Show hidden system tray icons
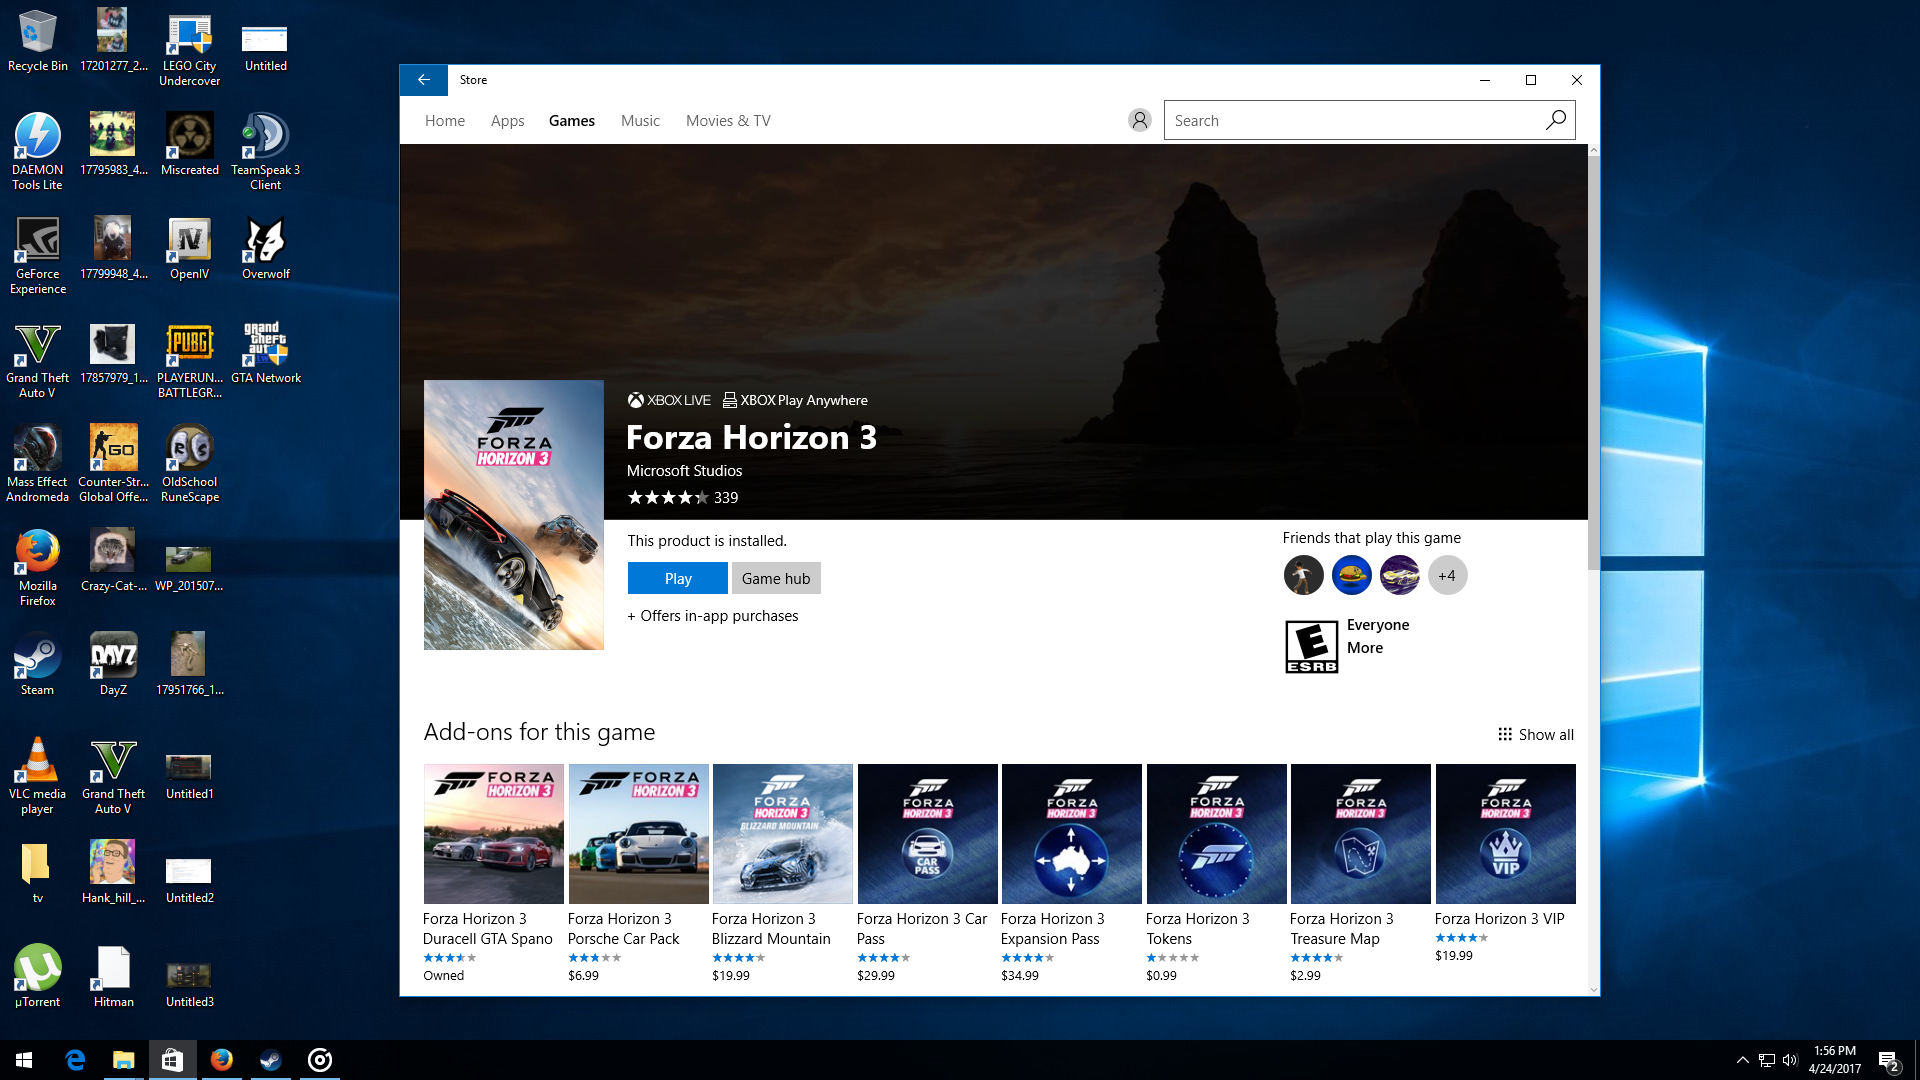 [1743, 1060]
